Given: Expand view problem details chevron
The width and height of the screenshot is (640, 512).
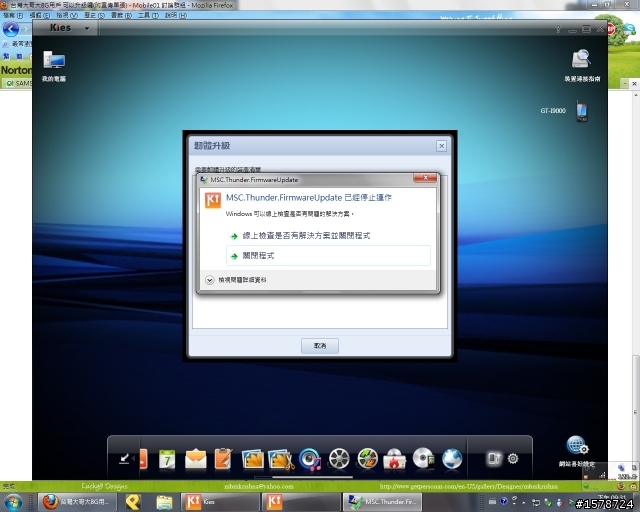Looking at the screenshot, I should coord(209,280).
